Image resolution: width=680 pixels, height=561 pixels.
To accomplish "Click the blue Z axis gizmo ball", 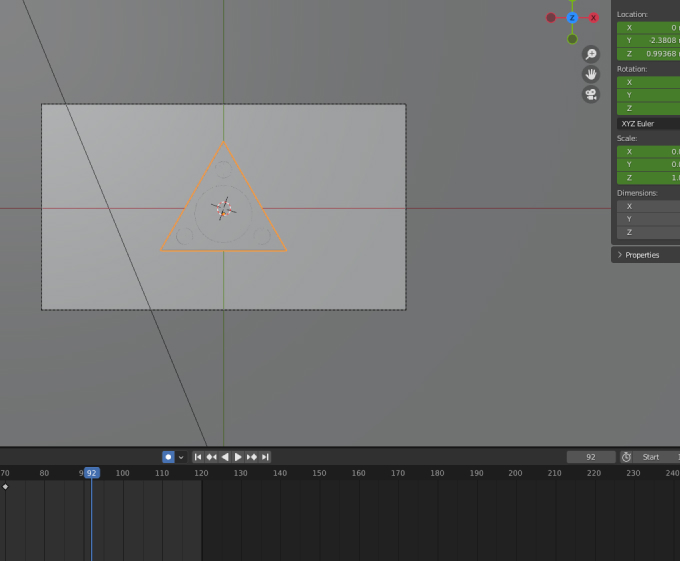I will [572, 18].
